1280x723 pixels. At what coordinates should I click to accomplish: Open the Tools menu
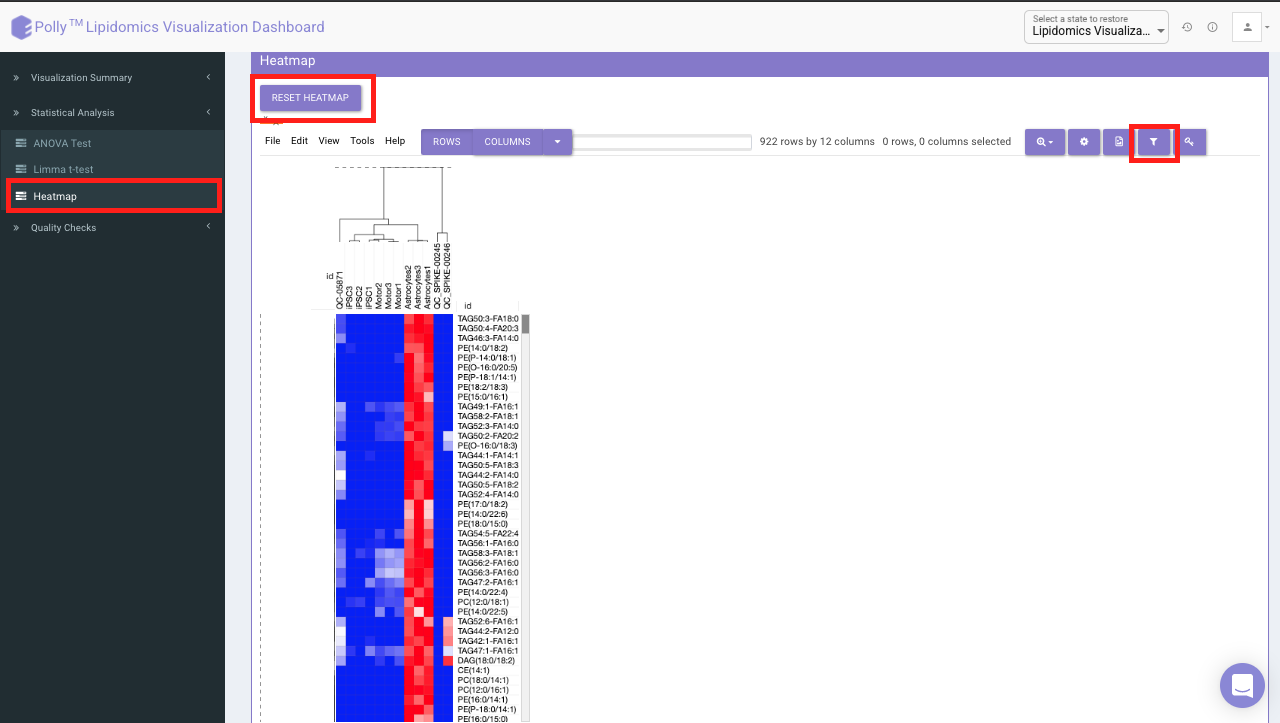click(x=362, y=141)
